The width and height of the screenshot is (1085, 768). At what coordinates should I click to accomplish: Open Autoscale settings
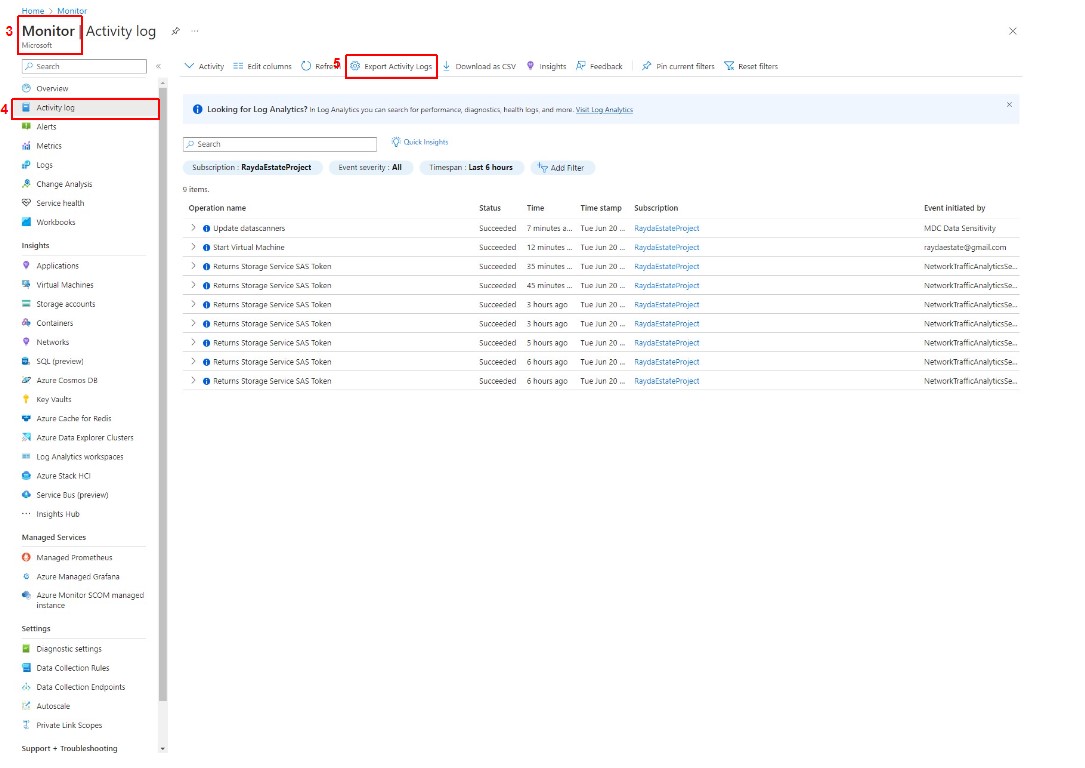pyautogui.click(x=53, y=706)
